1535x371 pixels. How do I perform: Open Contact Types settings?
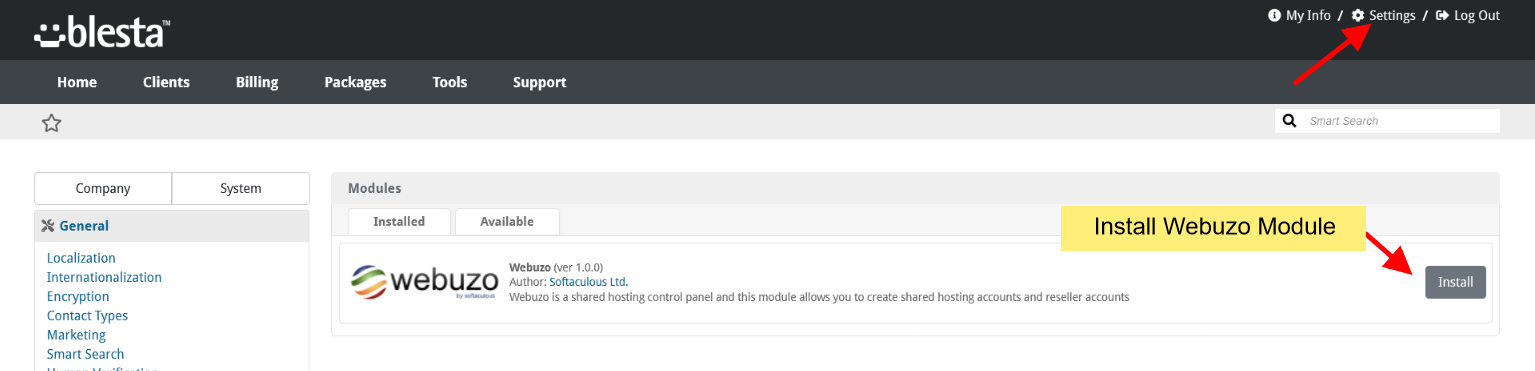click(87, 315)
